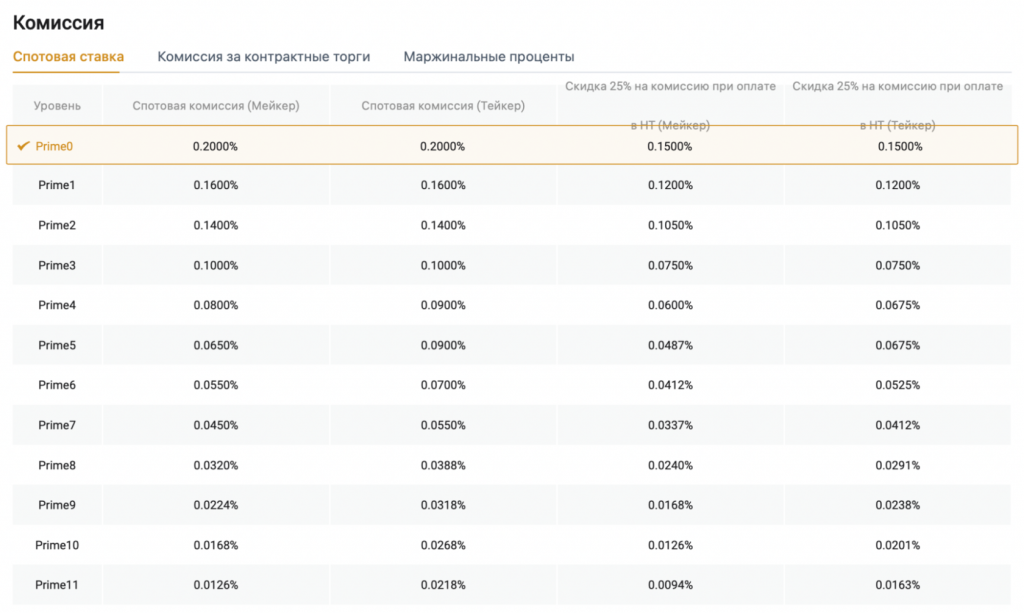Click the Prime2 level label
Screen dimensions: 1024x613
coord(57,225)
